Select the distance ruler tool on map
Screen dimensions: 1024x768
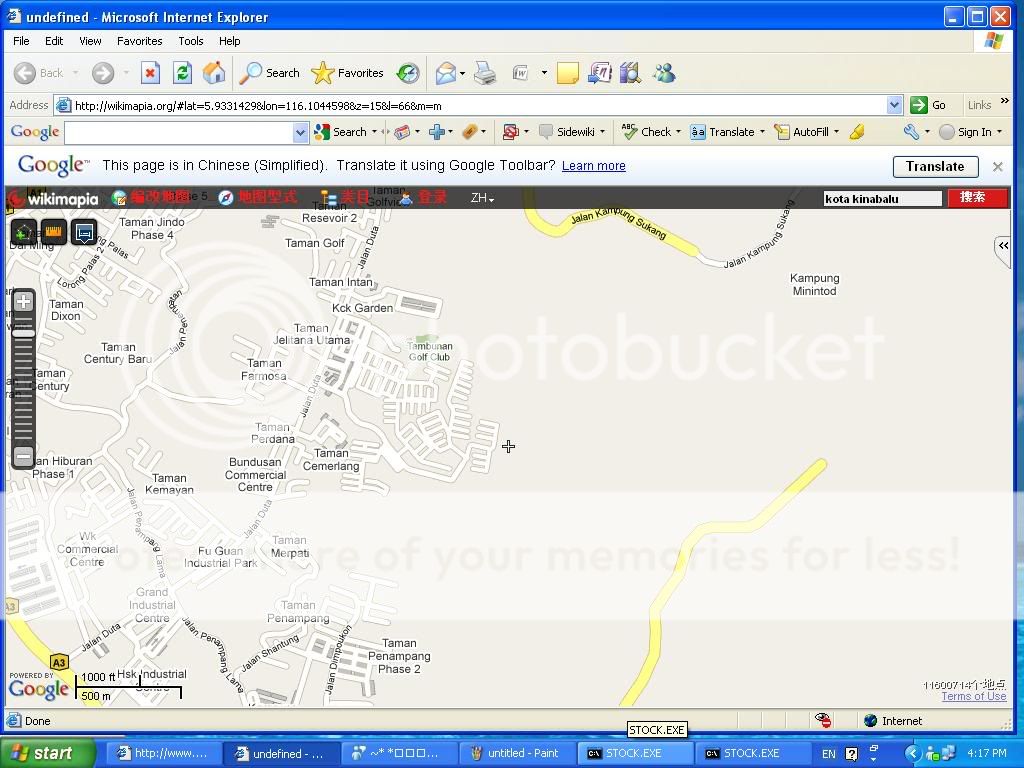pyautogui.click(x=54, y=232)
